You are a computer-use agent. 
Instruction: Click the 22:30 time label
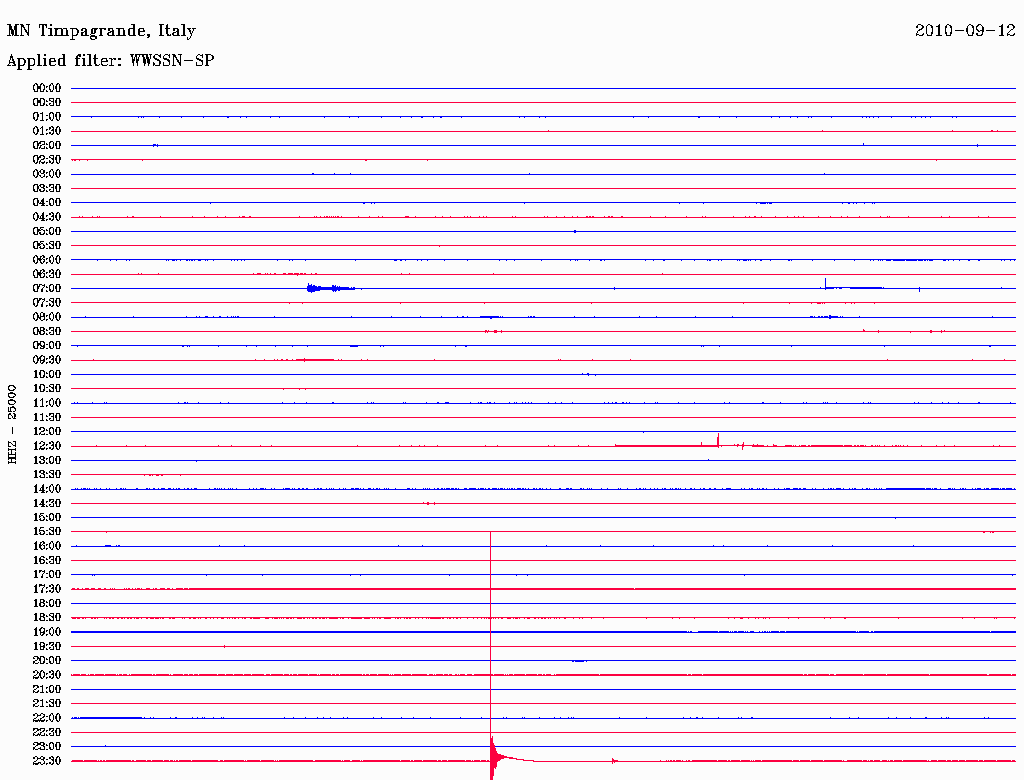[47, 732]
